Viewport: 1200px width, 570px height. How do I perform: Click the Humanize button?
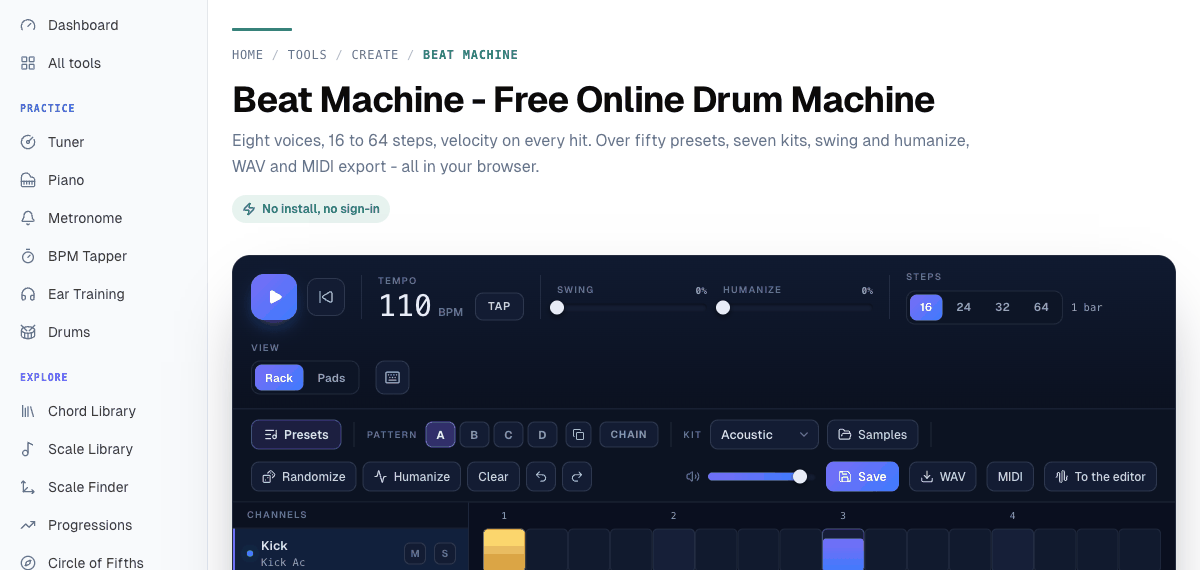(x=412, y=477)
